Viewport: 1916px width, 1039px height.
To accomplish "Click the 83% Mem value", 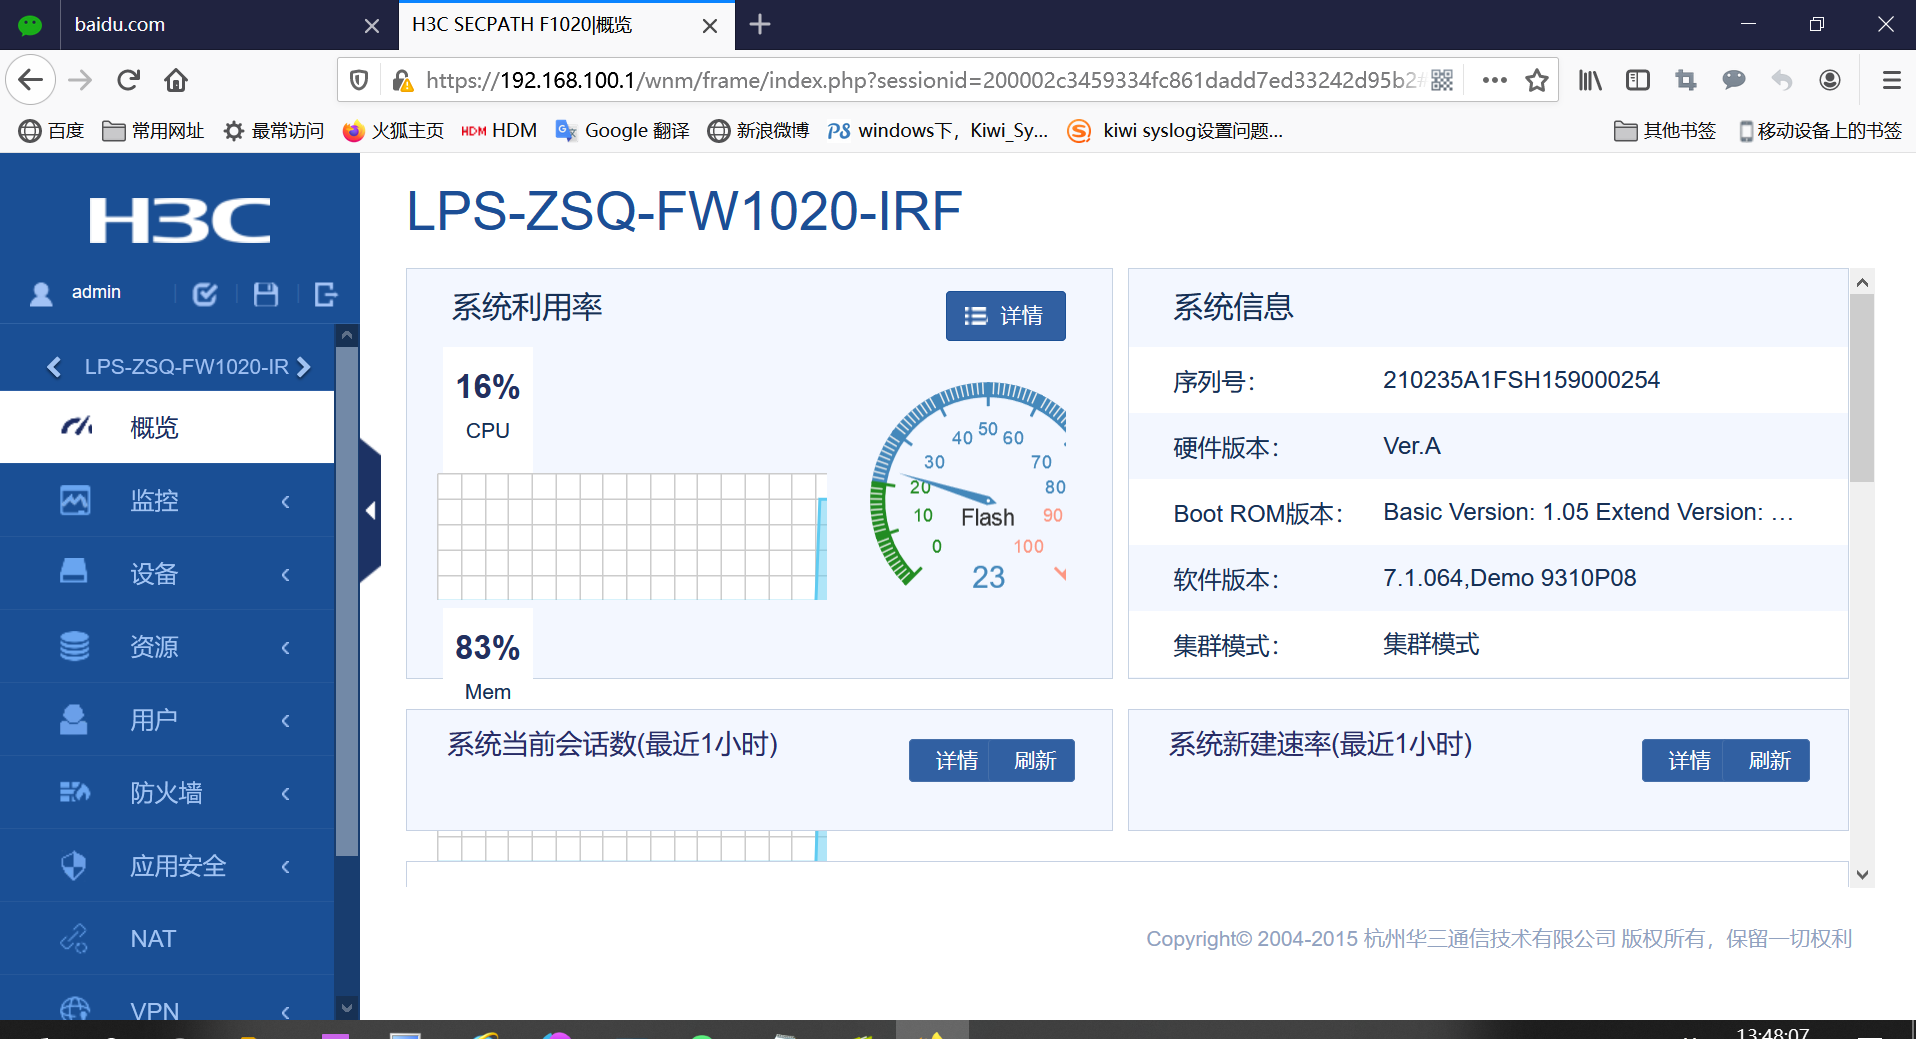I will tap(488, 648).
